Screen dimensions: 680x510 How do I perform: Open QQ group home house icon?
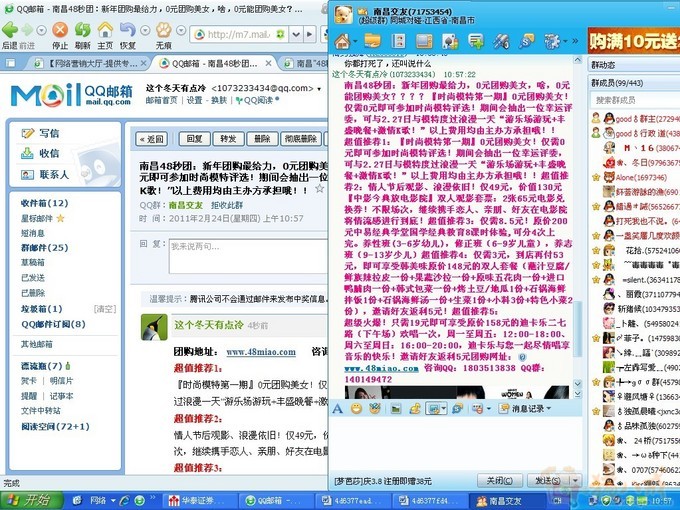pyautogui.click(x=342, y=42)
